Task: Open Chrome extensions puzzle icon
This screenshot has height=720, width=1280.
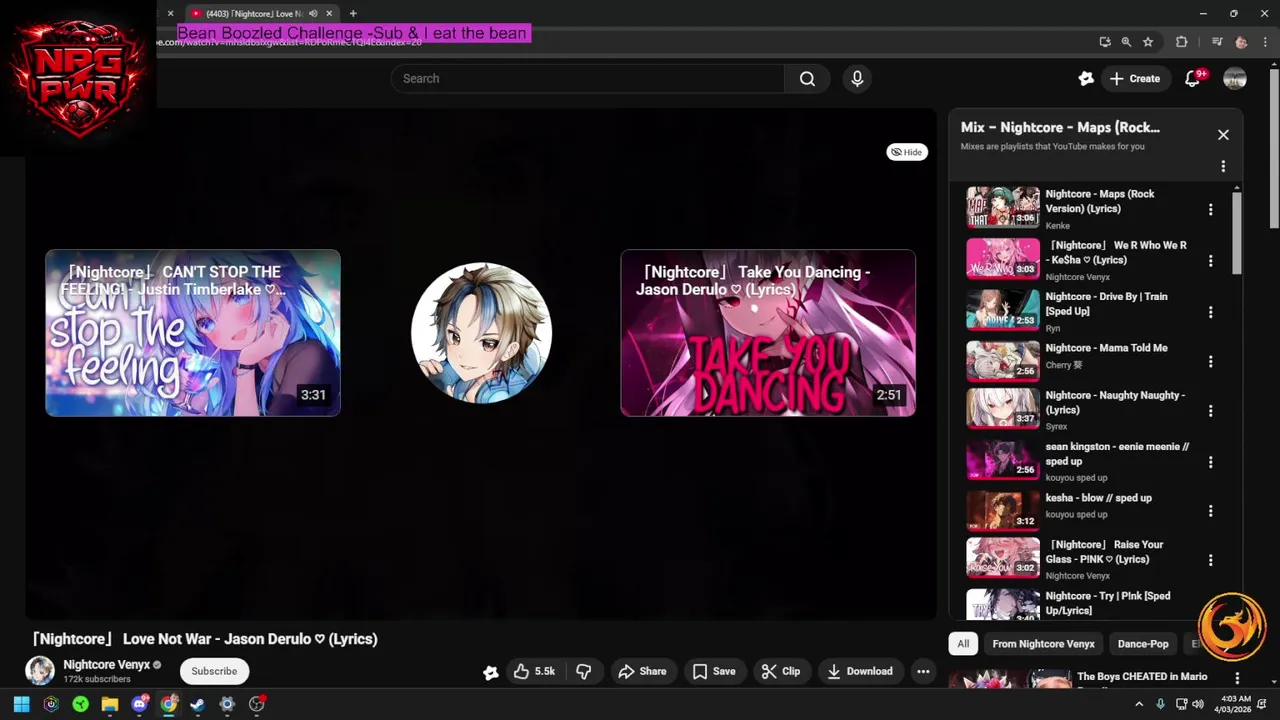Action: pos(1182,42)
